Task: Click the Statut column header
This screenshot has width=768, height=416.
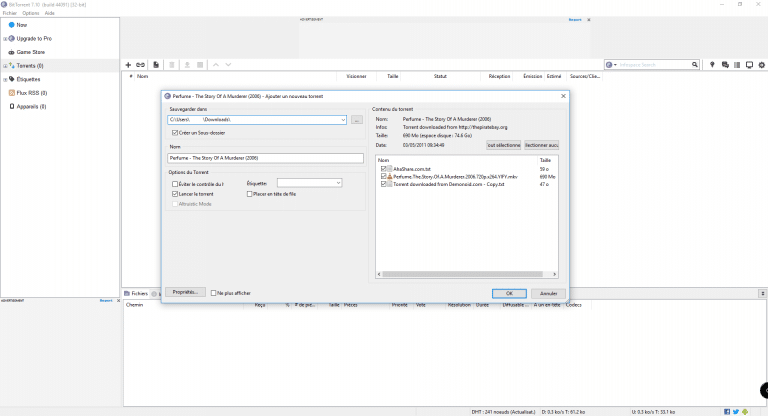Action: pyautogui.click(x=440, y=76)
